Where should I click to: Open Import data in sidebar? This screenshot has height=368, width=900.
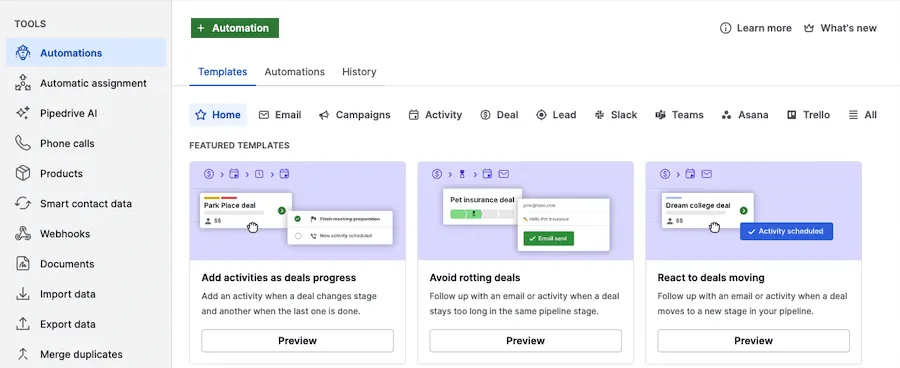click(86, 294)
